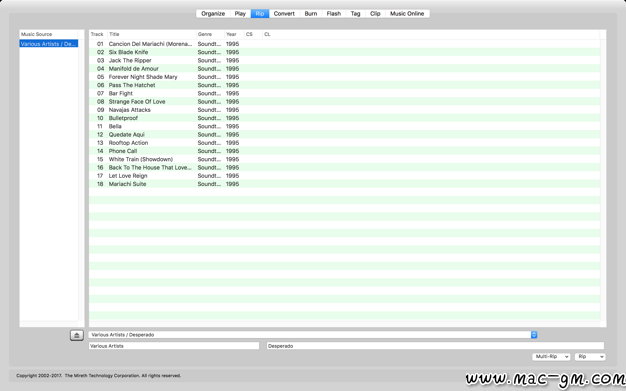Image resolution: width=626 pixels, height=391 pixels.
Task: Sort by Title column header
Action: [x=152, y=34]
